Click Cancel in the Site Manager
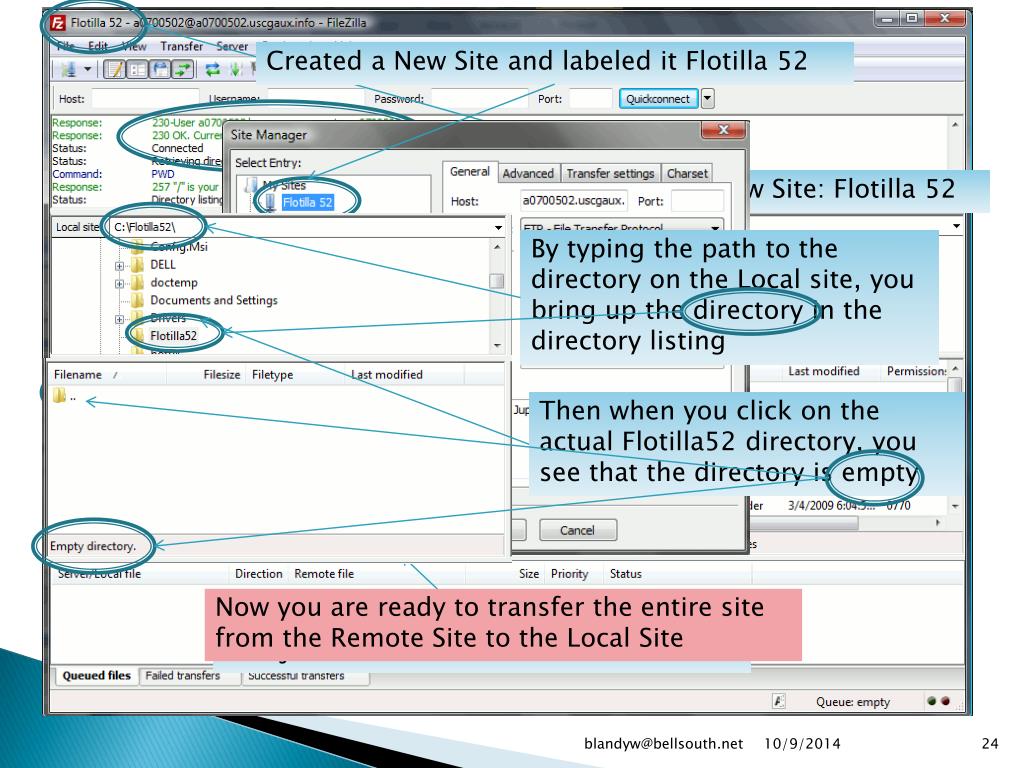This screenshot has height=768, width=1024. point(577,530)
